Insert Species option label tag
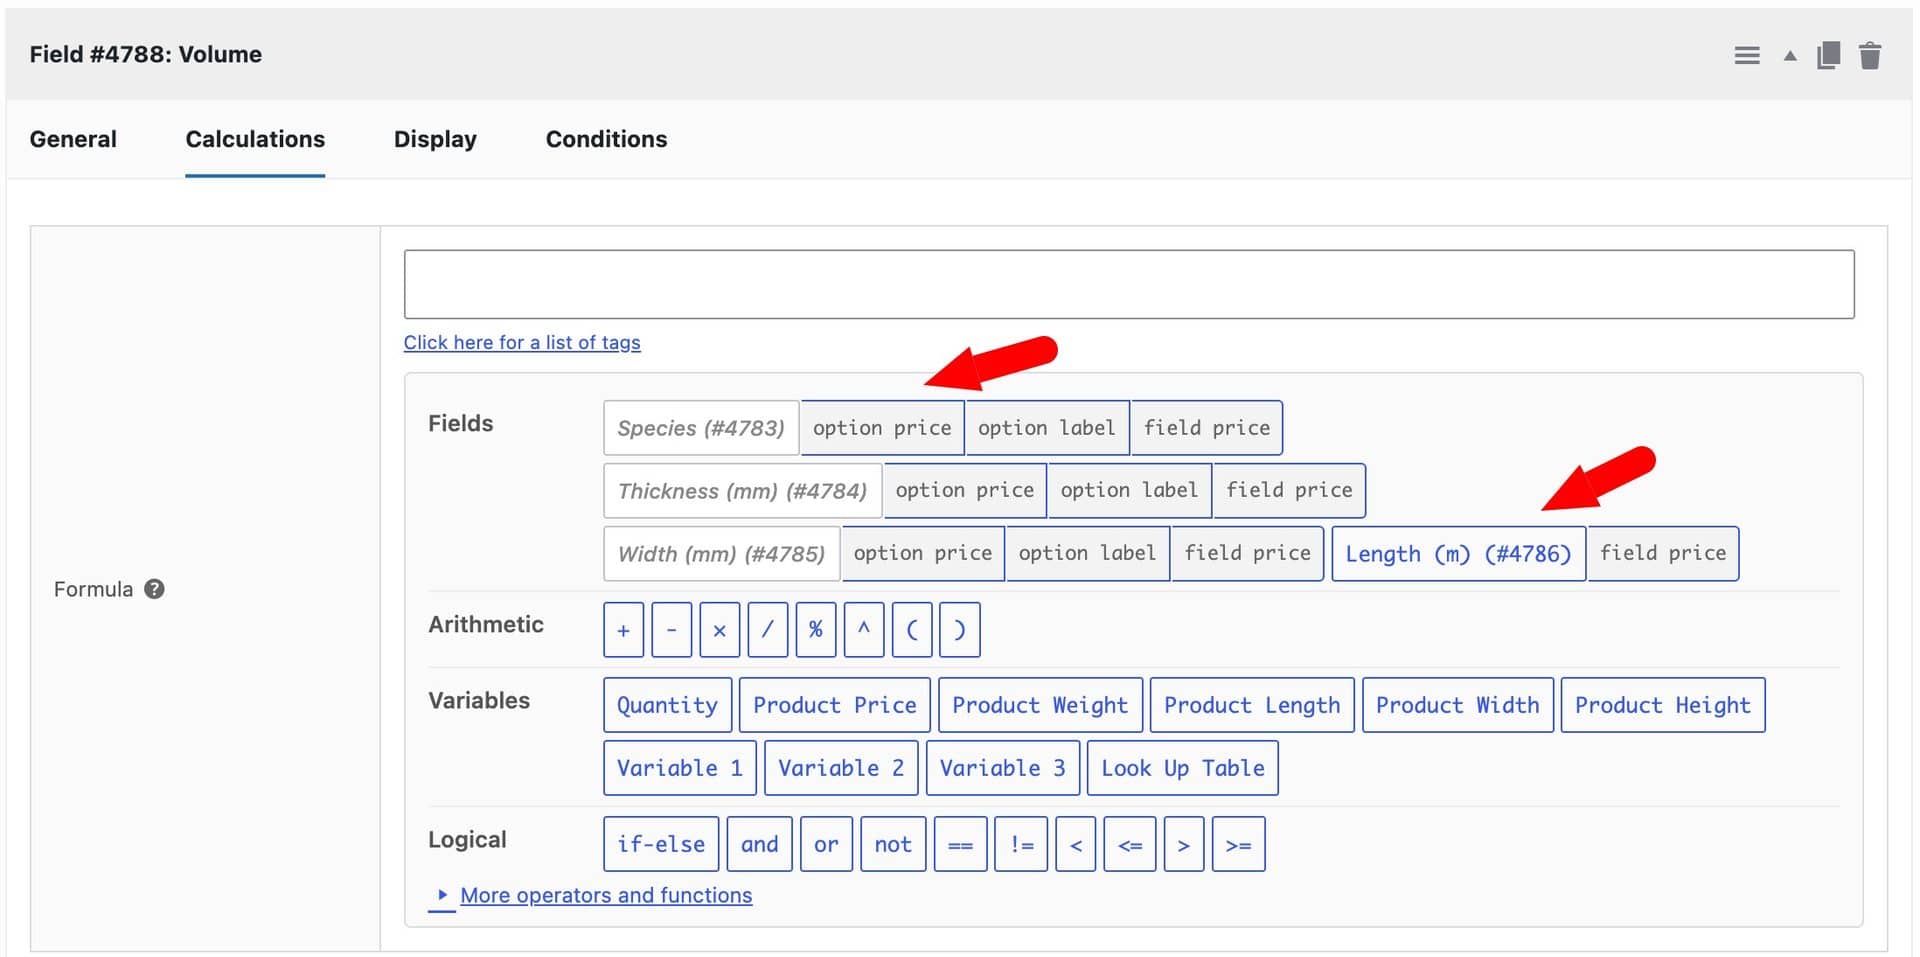This screenshot has width=1920, height=957. pyautogui.click(x=1047, y=428)
